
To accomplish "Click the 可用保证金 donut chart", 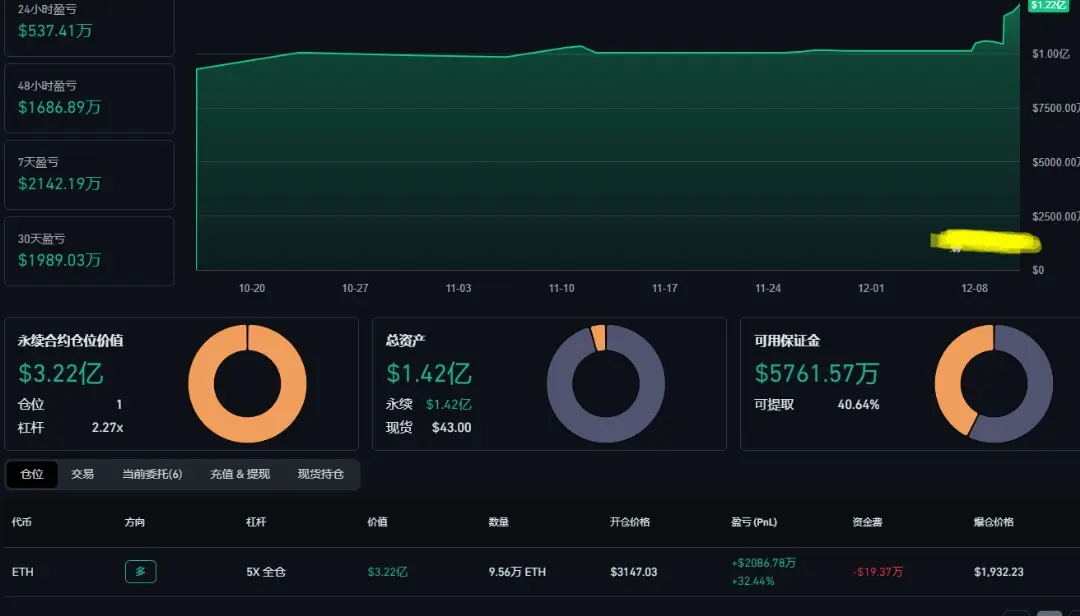I will (994, 384).
